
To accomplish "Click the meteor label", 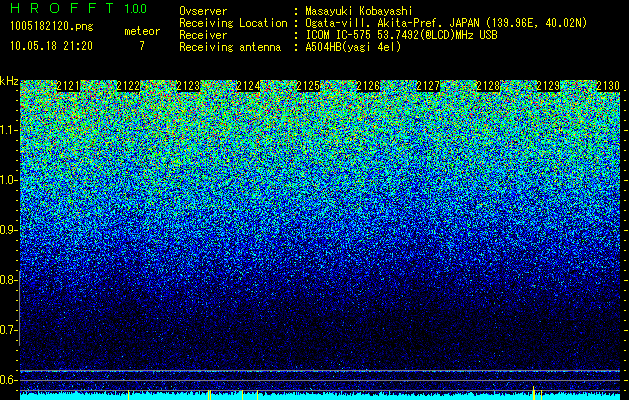I will pyautogui.click(x=142, y=31).
